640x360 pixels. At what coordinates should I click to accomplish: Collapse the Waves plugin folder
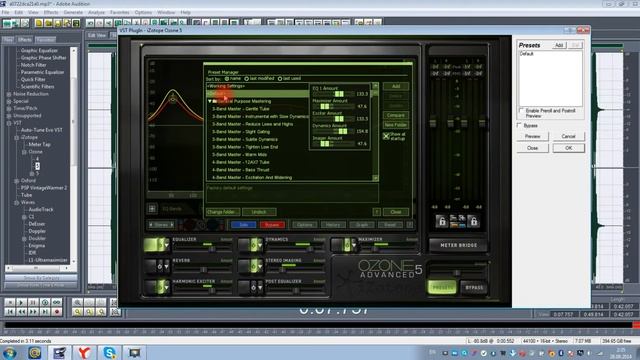pos(16,202)
